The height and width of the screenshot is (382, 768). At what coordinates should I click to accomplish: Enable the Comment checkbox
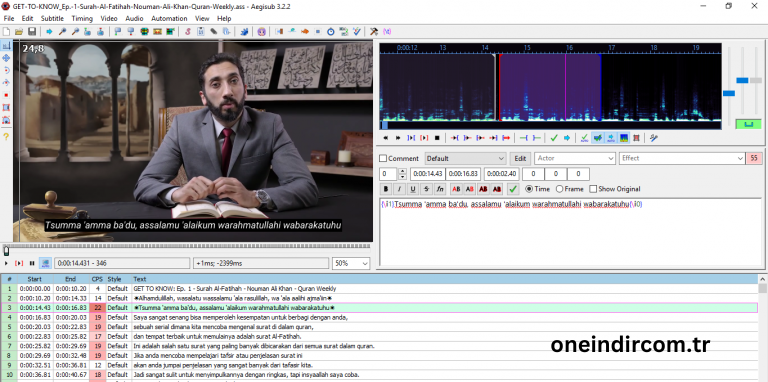click(383, 158)
